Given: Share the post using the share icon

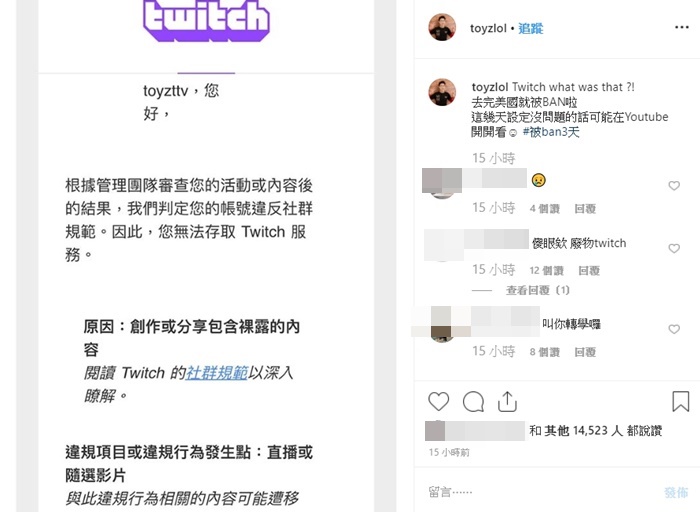Looking at the screenshot, I should (507, 401).
